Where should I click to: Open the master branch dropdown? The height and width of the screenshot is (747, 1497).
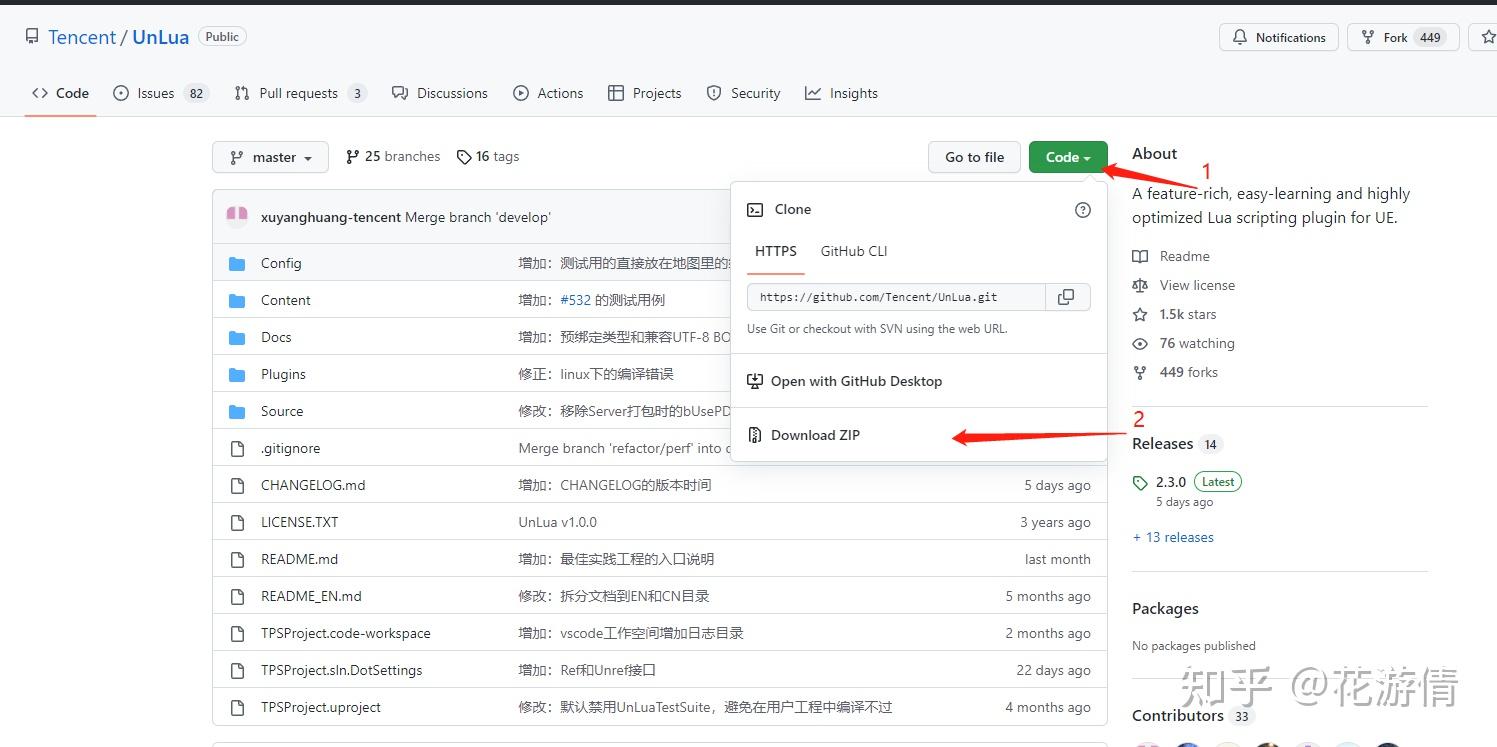(x=270, y=158)
